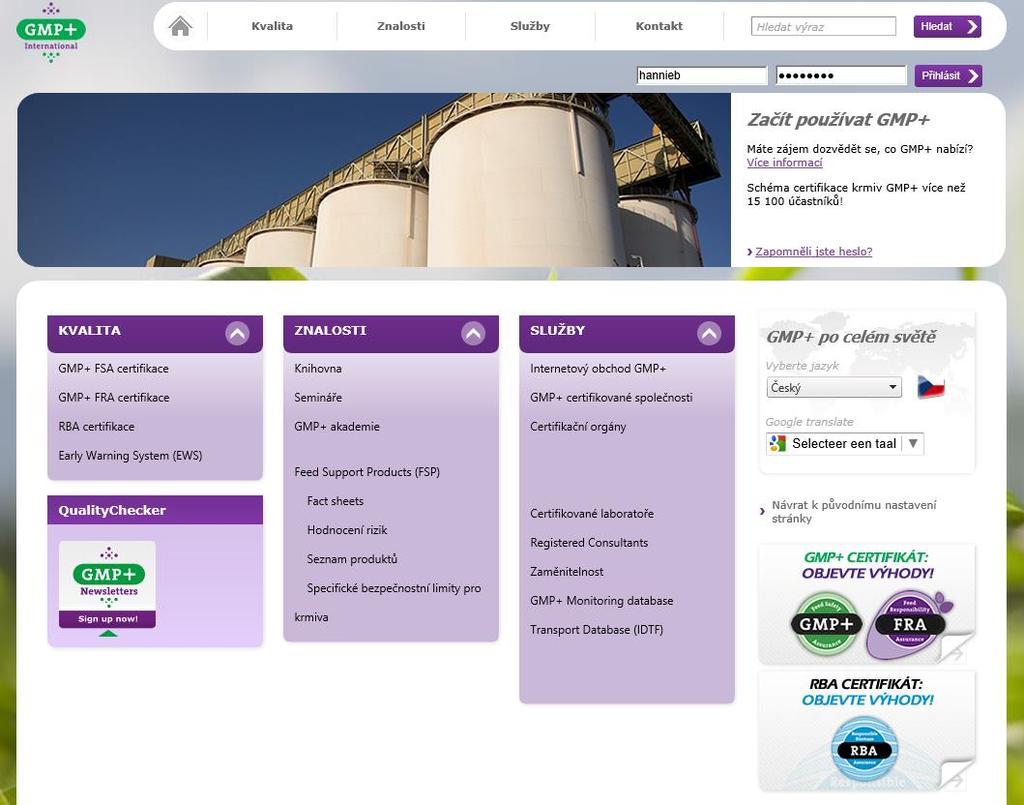Open GMP+ FRA certifikace link
1024x805 pixels.
point(114,397)
